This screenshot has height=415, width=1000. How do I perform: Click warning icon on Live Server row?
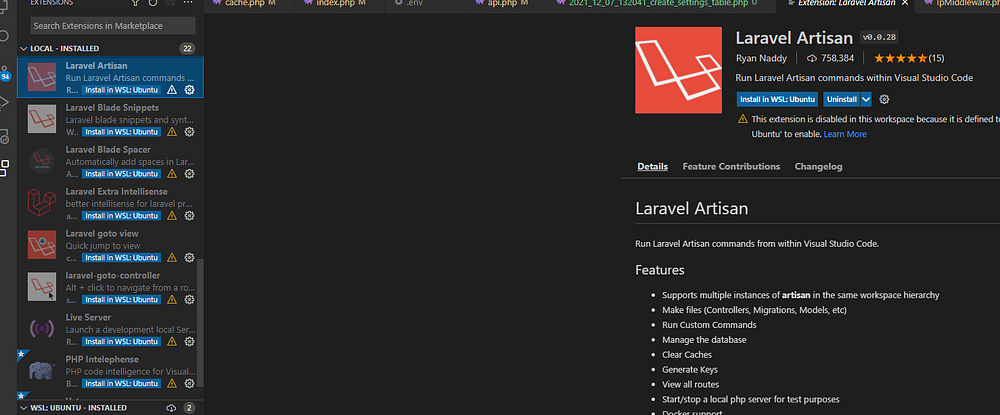point(172,342)
